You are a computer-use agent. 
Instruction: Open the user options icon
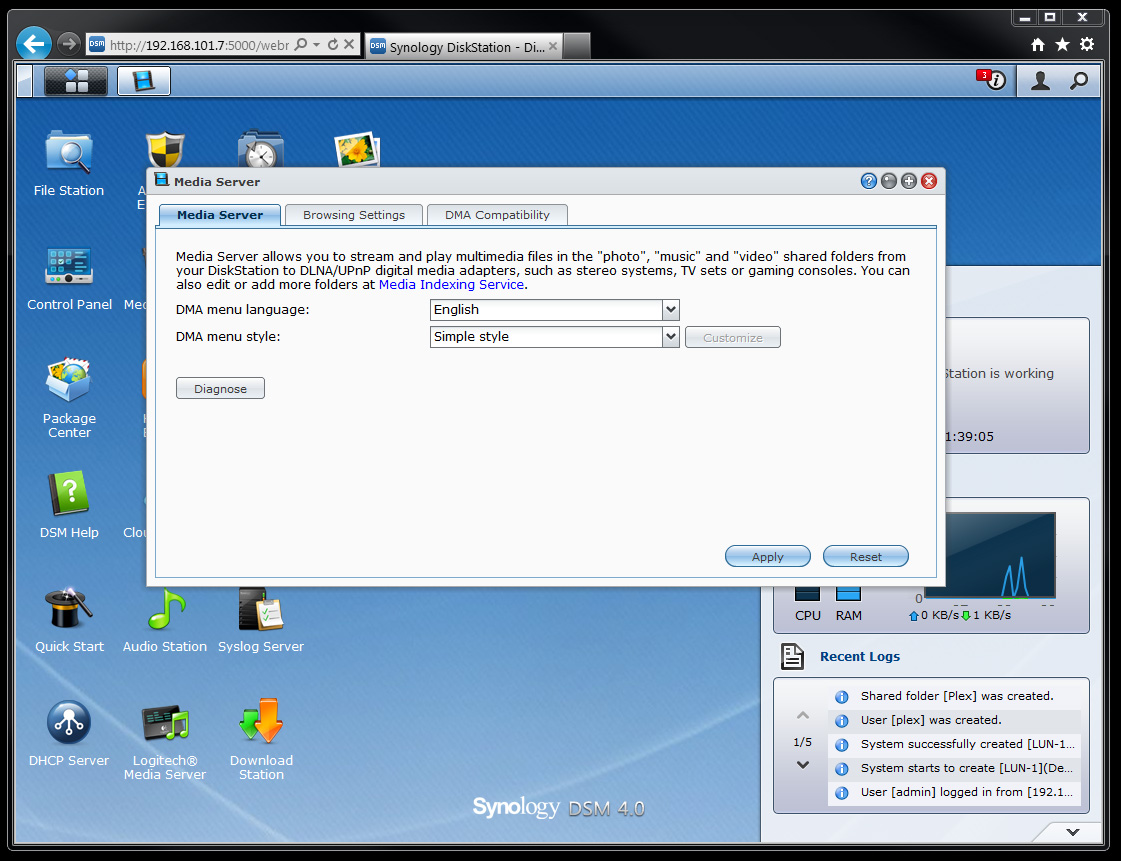(x=1040, y=81)
